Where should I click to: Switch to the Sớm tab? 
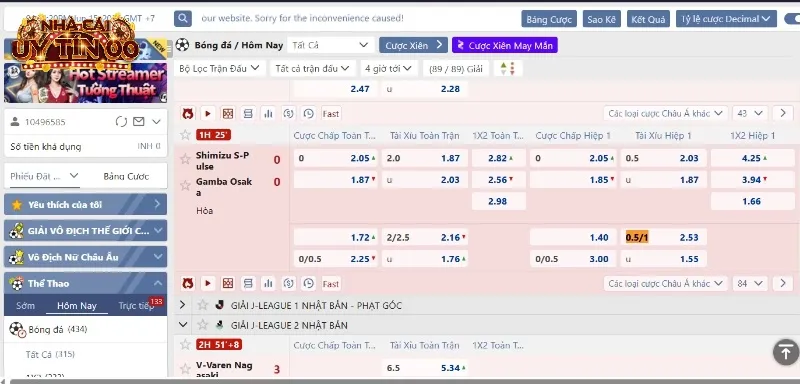[25, 306]
